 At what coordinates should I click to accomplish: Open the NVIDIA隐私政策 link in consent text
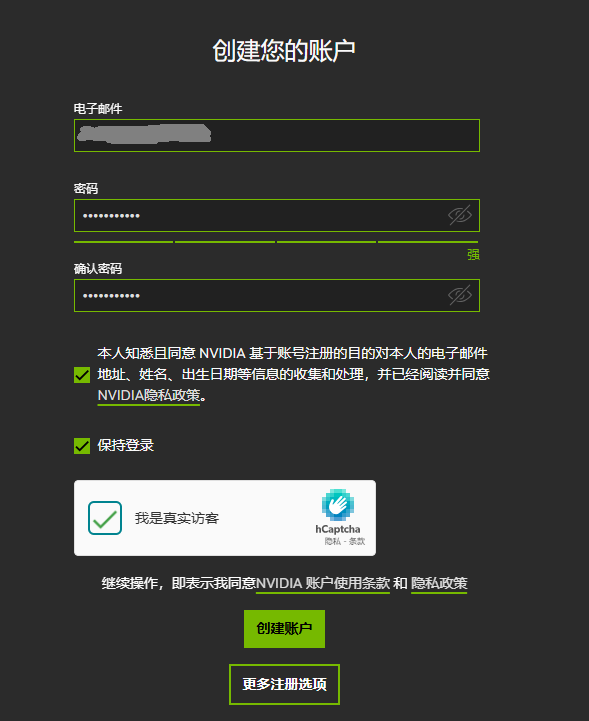(x=149, y=395)
